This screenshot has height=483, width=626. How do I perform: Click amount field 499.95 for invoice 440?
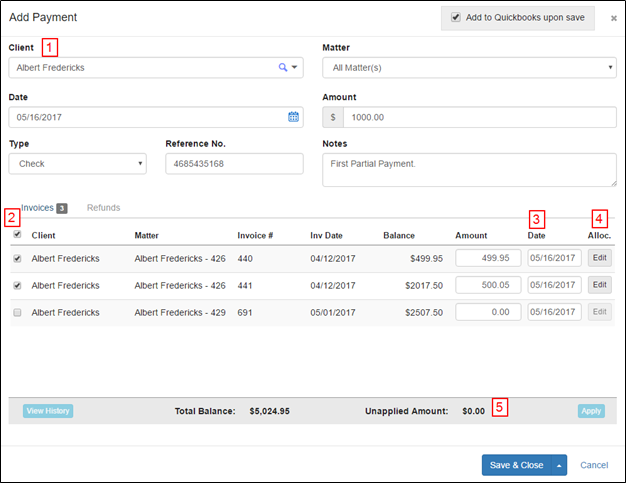[488, 258]
